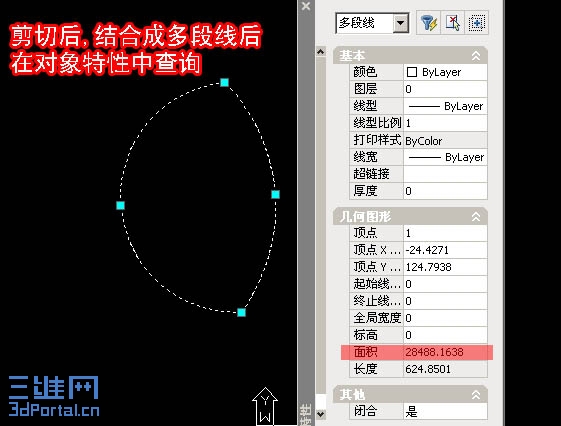Open the 线型 ByLayer value field
This screenshot has width=561, height=426.
tap(445, 106)
